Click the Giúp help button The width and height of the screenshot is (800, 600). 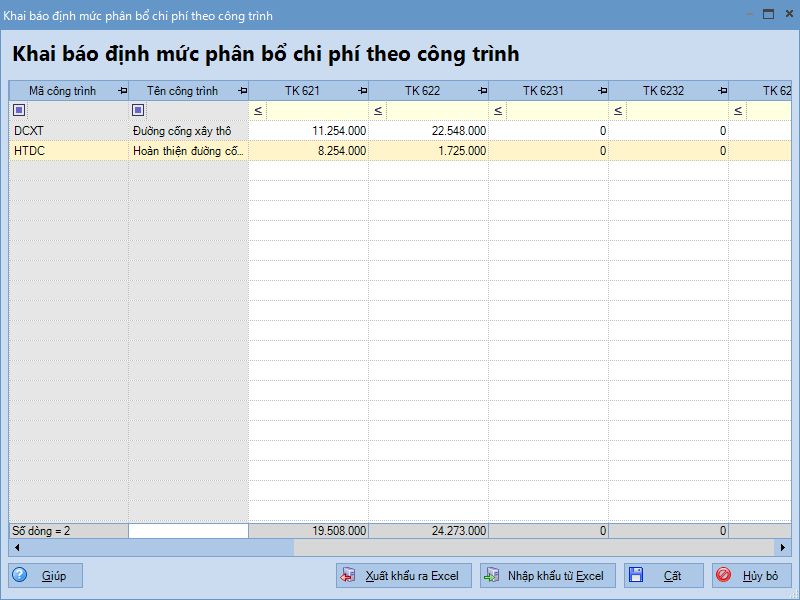(46, 576)
